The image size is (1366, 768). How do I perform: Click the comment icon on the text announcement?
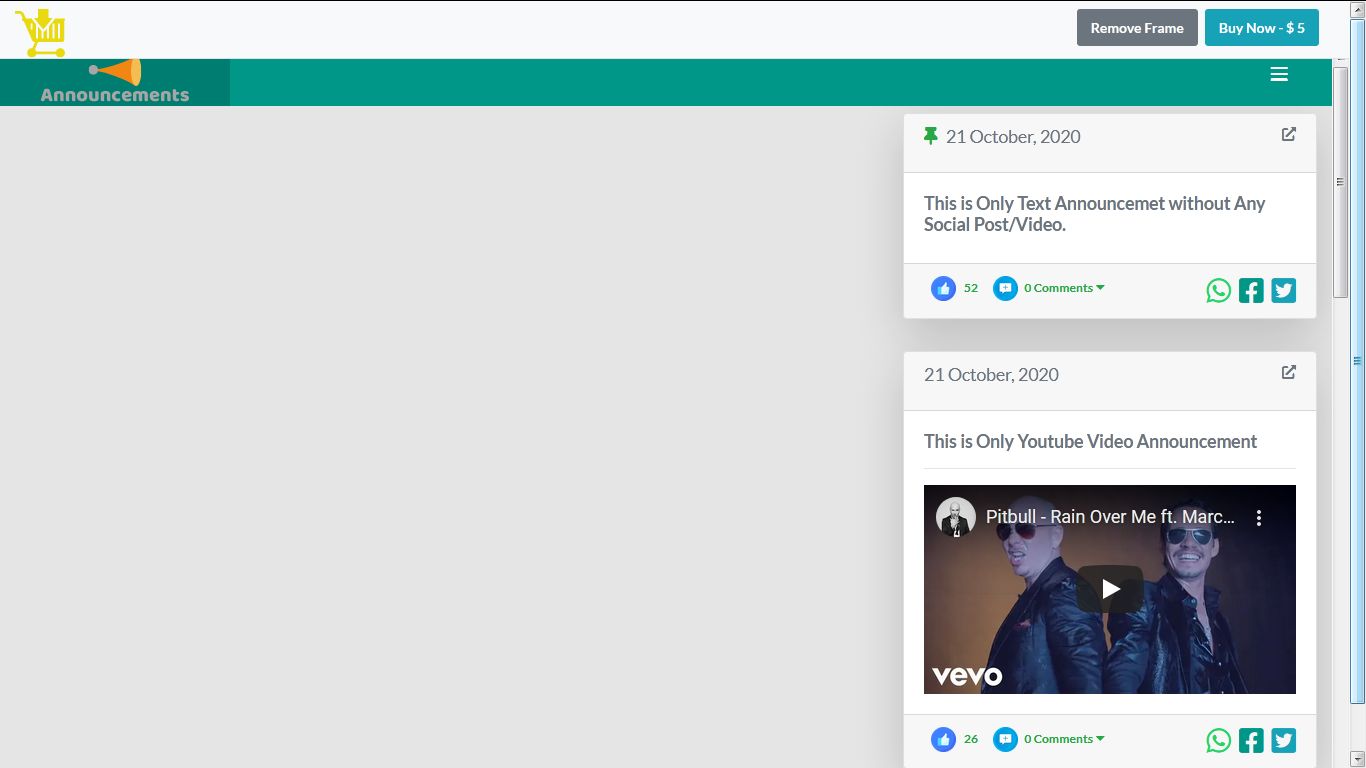point(1005,288)
